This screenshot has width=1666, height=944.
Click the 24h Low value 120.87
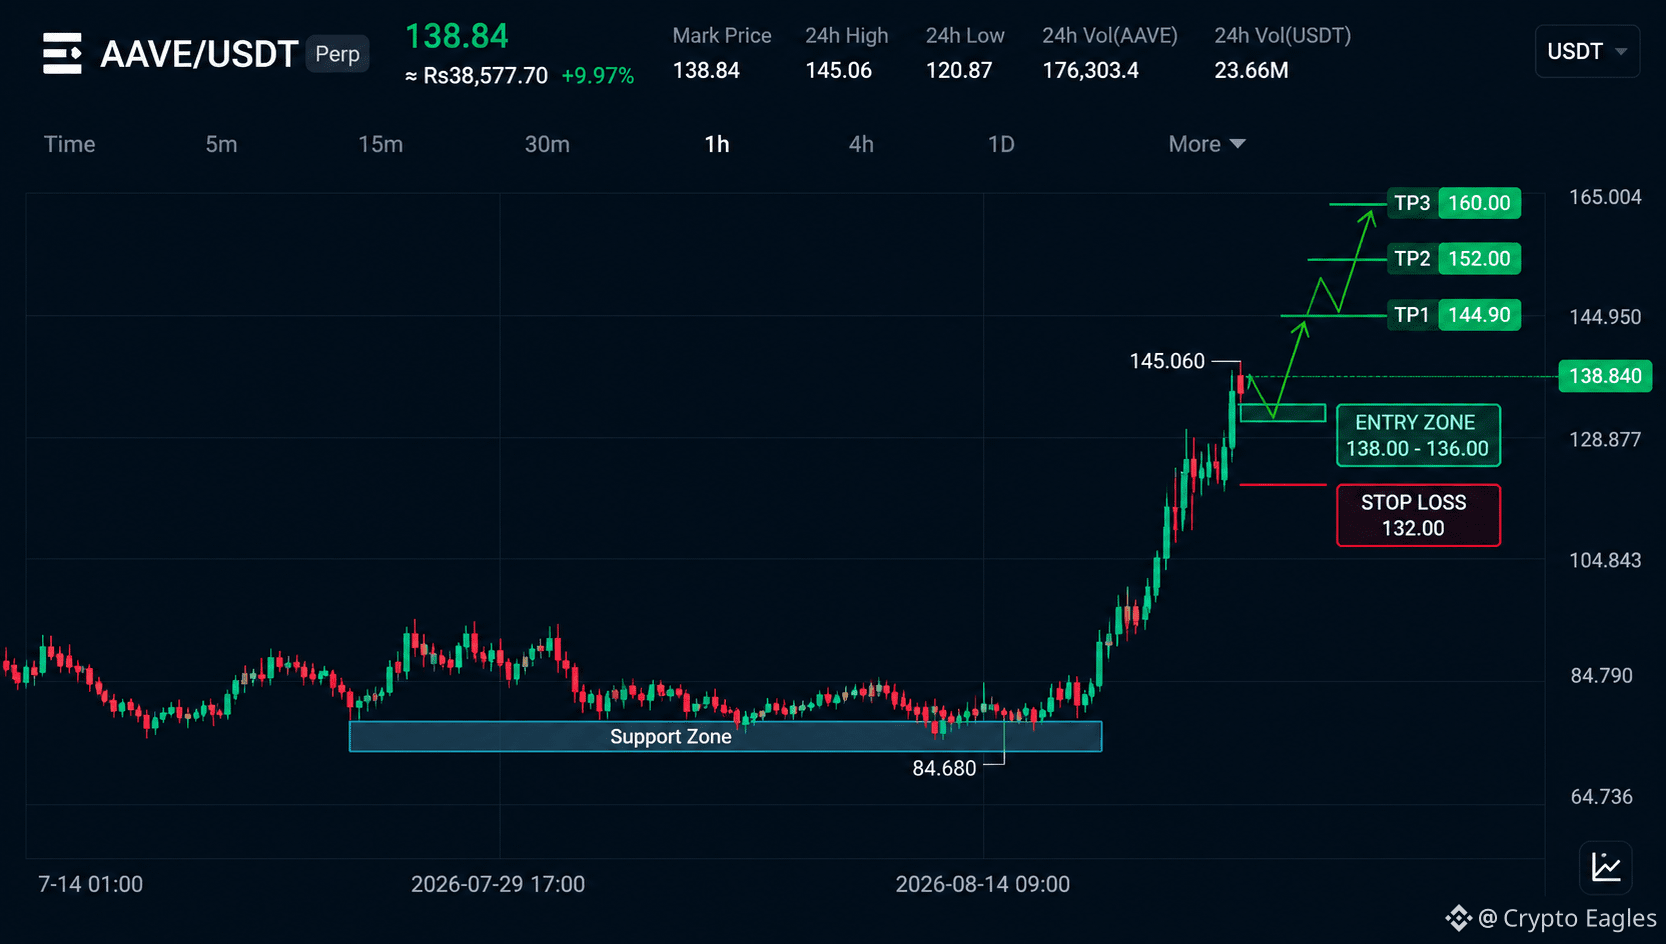click(x=959, y=71)
